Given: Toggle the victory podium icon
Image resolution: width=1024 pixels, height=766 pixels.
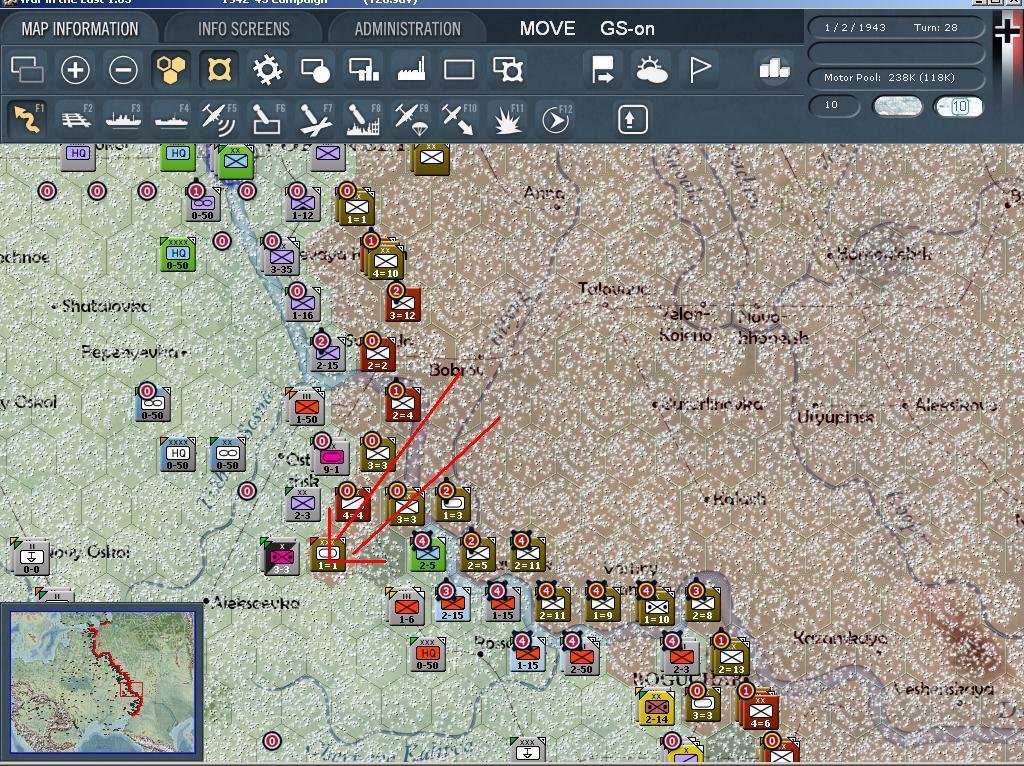Looking at the screenshot, I should (x=774, y=69).
